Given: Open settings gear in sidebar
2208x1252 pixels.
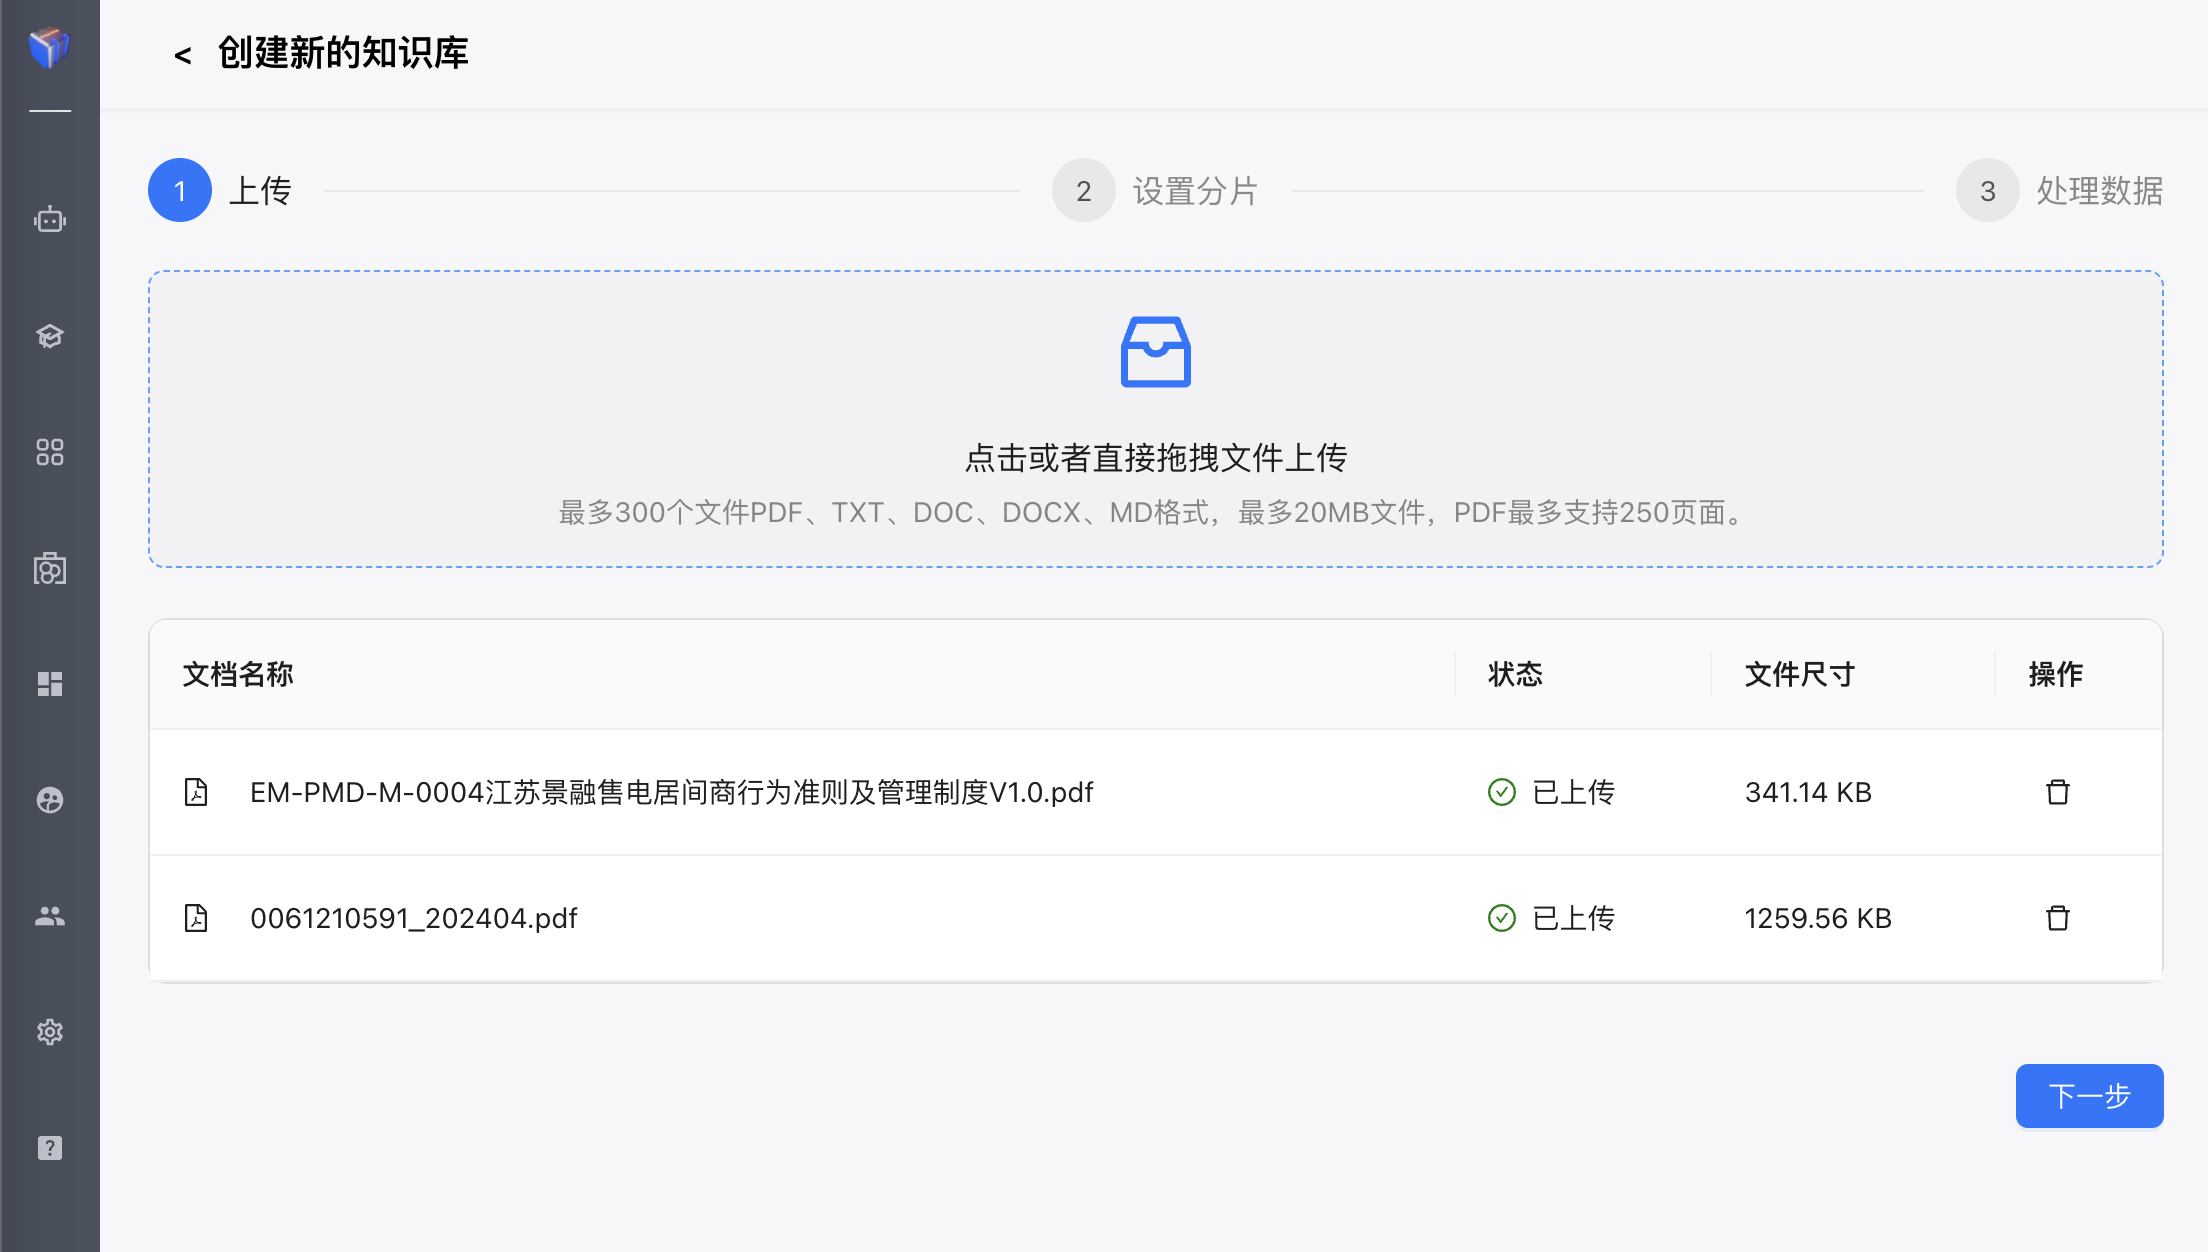Looking at the screenshot, I should (x=50, y=1032).
